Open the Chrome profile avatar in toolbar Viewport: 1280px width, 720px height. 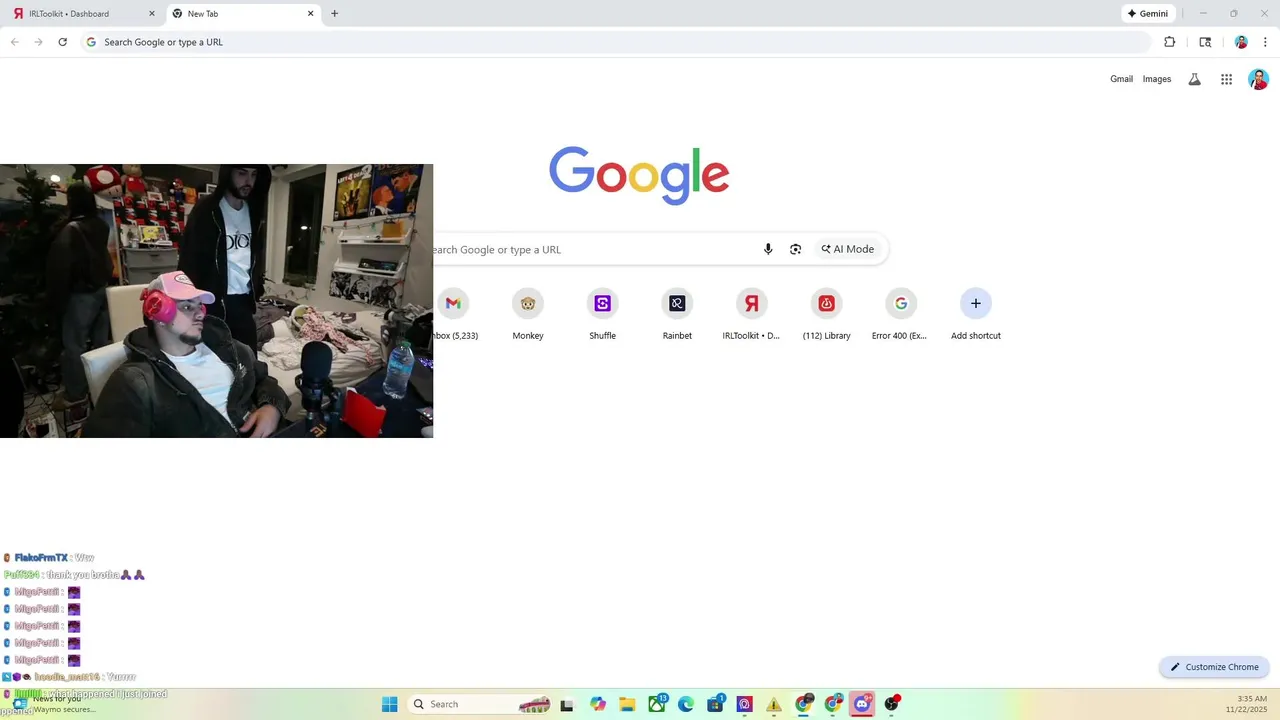[x=1241, y=42]
